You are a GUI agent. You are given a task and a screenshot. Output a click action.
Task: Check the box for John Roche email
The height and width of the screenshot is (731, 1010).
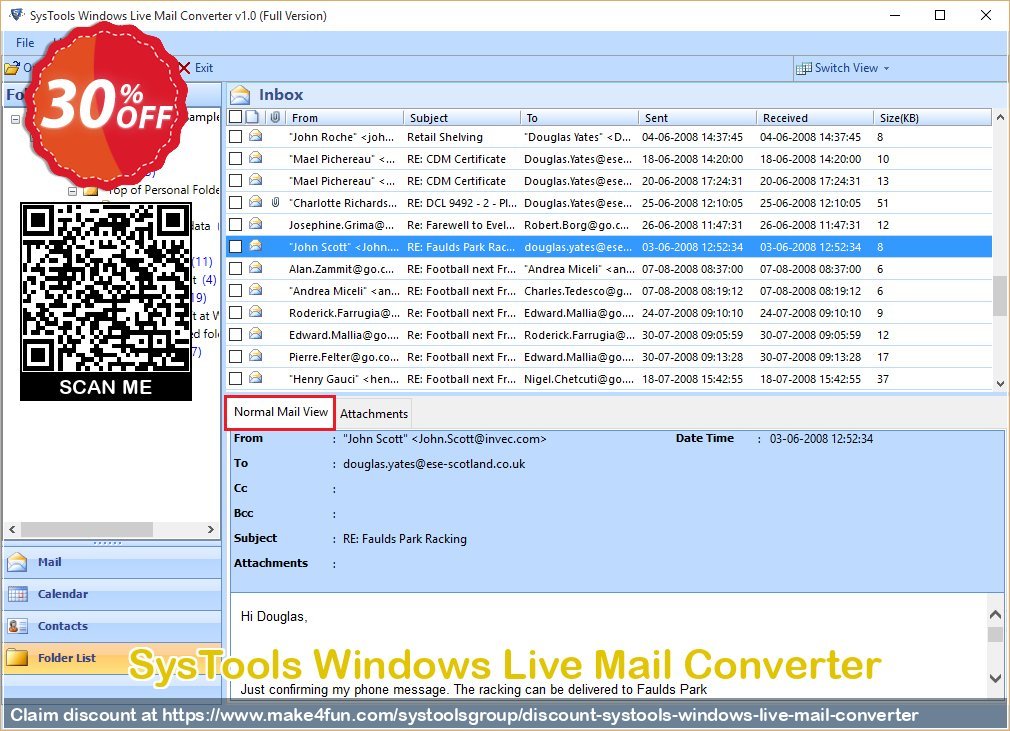pyautogui.click(x=235, y=137)
